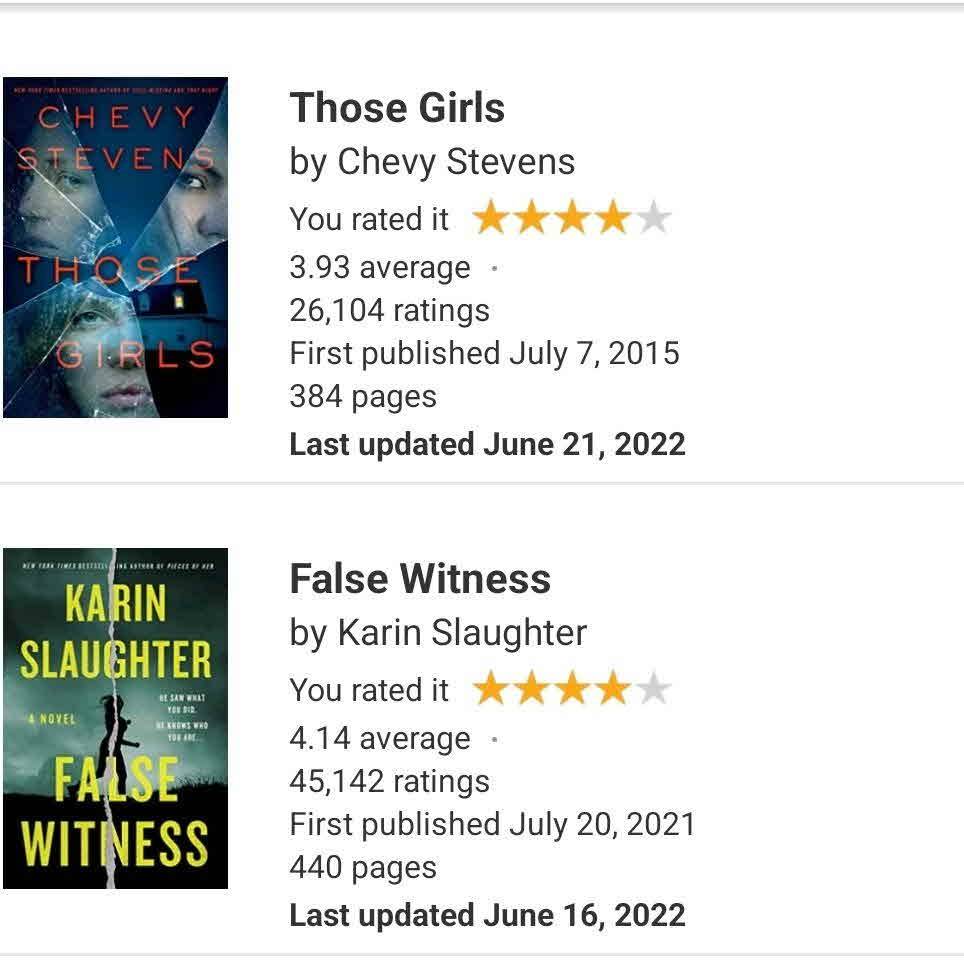Screen dimensions: 964x964
Task: Give False Witness the fifth gray star
Action: (653, 689)
